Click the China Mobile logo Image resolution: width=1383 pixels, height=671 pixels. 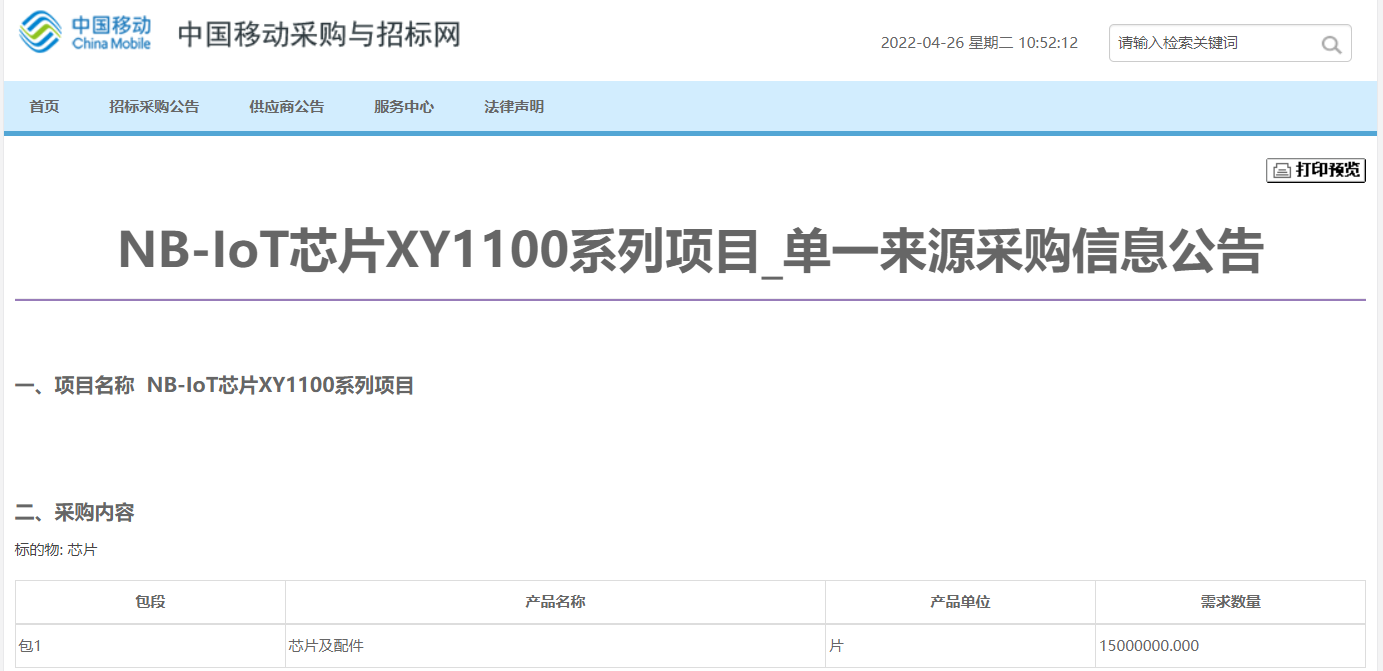pos(85,32)
